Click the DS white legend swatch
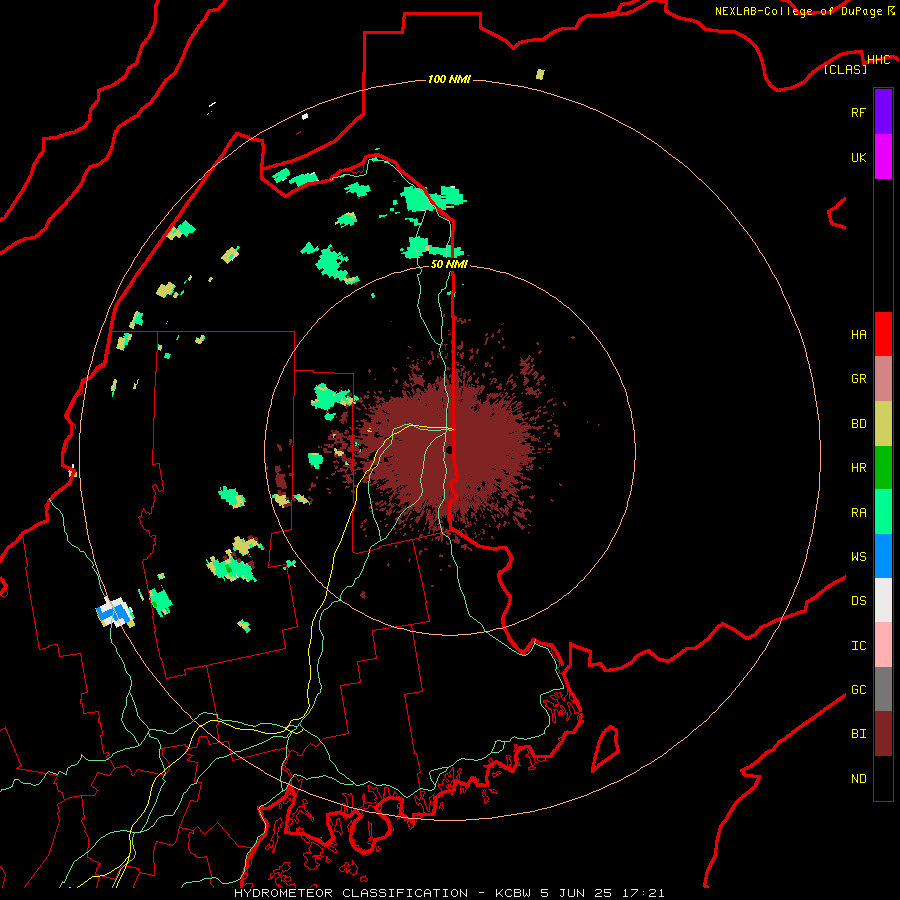The height and width of the screenshot is (900, 900). pos(883,600)
